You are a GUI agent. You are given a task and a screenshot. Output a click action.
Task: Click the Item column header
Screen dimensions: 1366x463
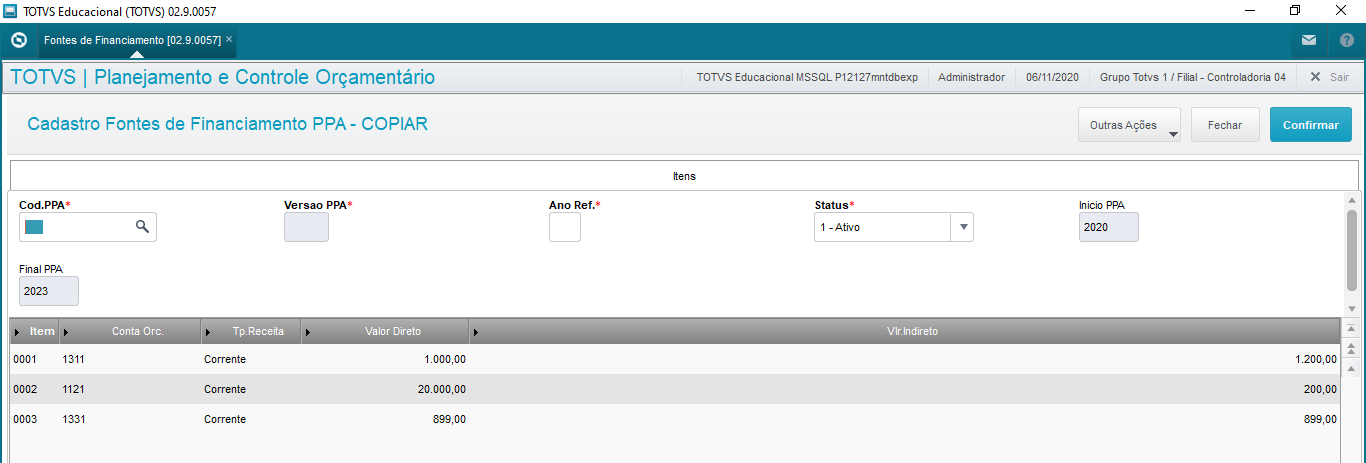tap(35, 331)
